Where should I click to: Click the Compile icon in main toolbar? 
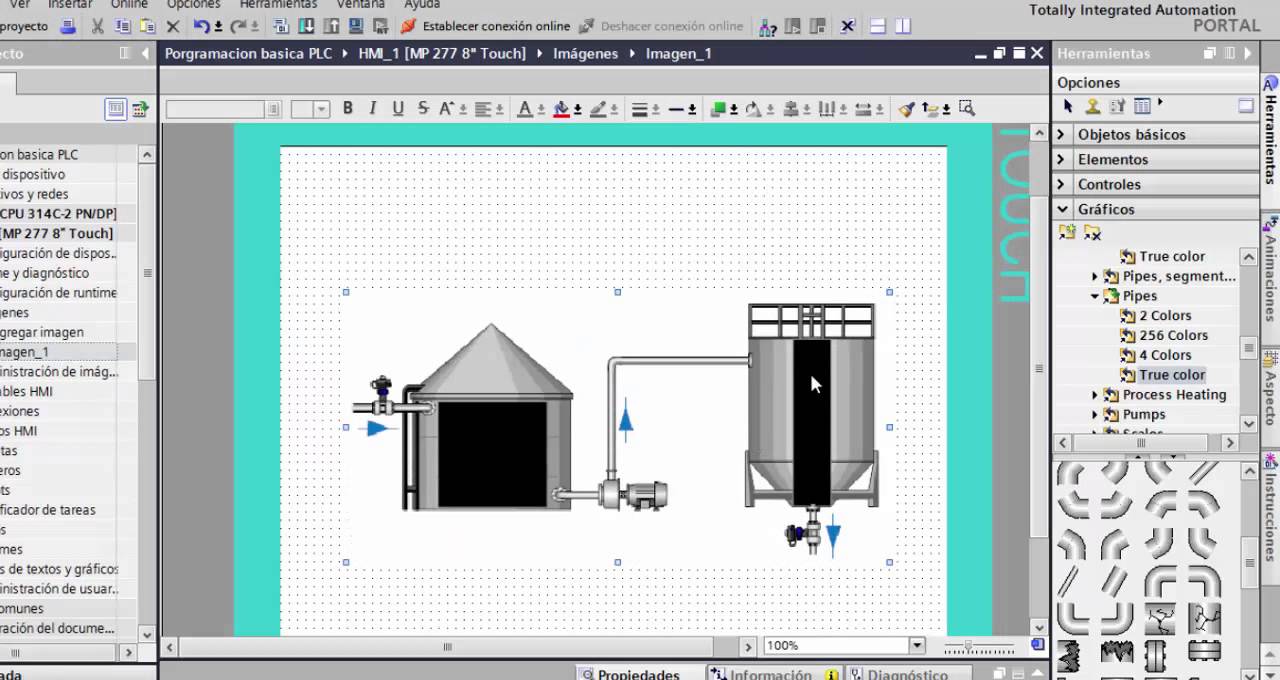[281, 26]
